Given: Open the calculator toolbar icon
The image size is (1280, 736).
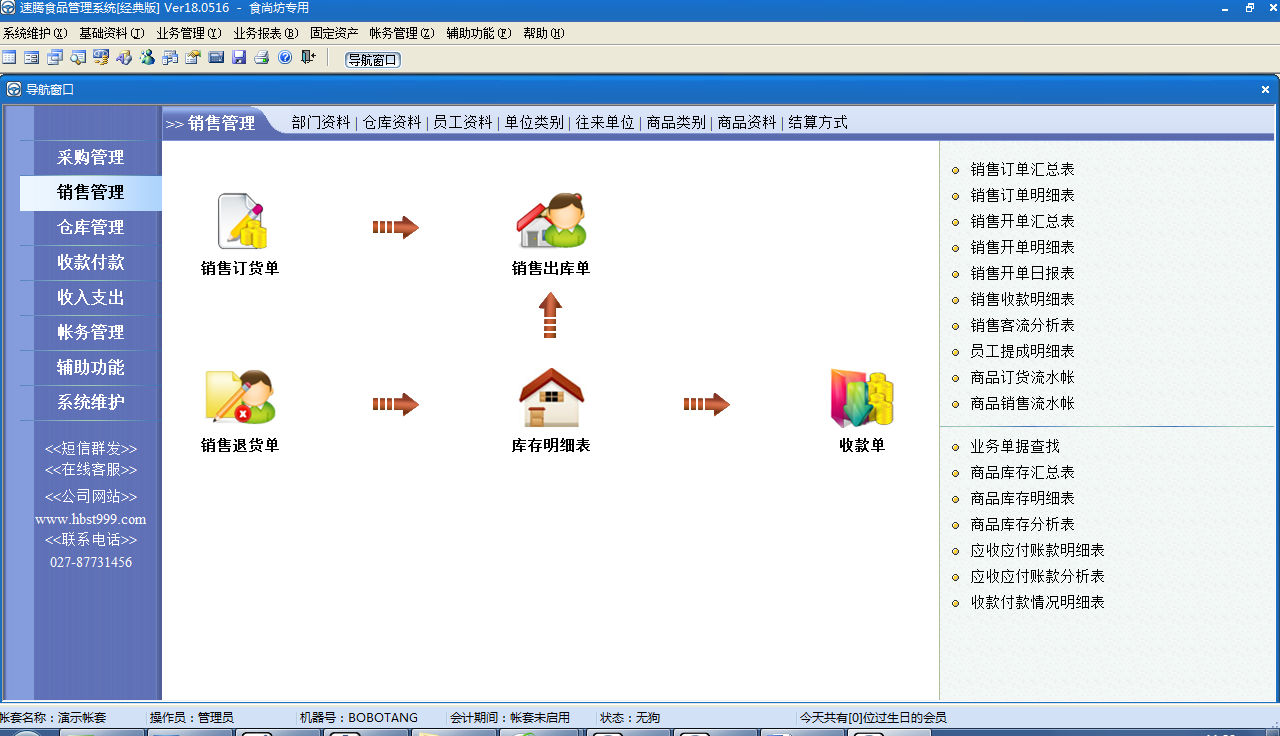Looking at the screenshot, I should [x=215, y=57].
